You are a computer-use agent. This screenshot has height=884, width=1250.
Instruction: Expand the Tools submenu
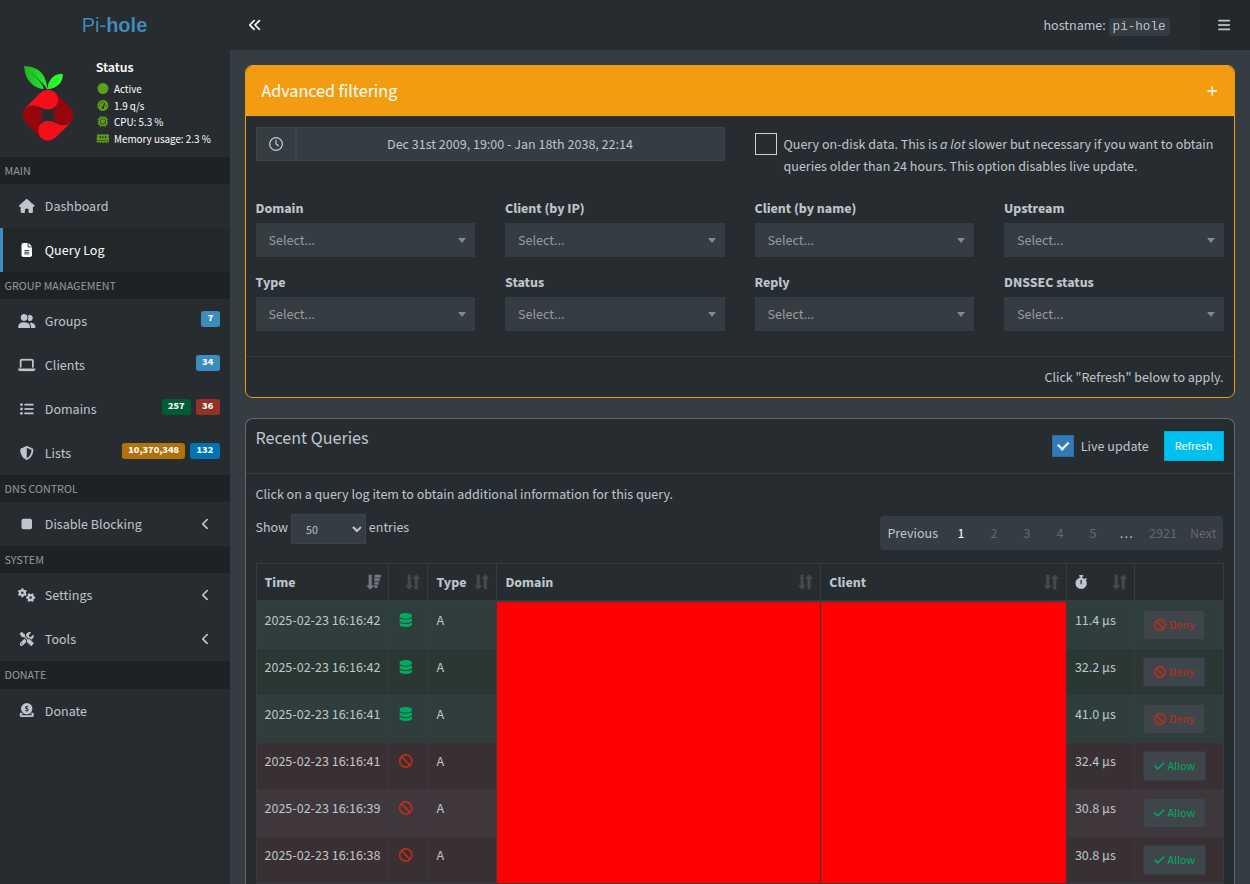115,639
